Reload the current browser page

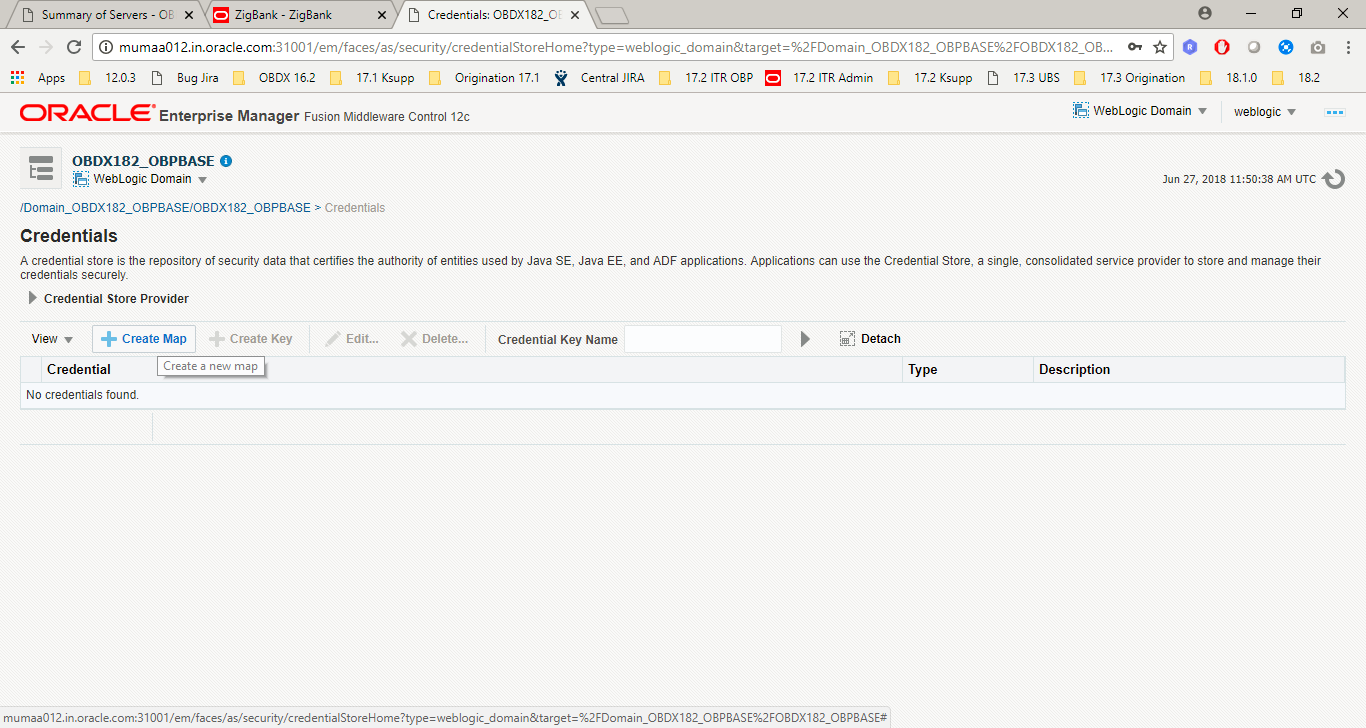(73, 47)
